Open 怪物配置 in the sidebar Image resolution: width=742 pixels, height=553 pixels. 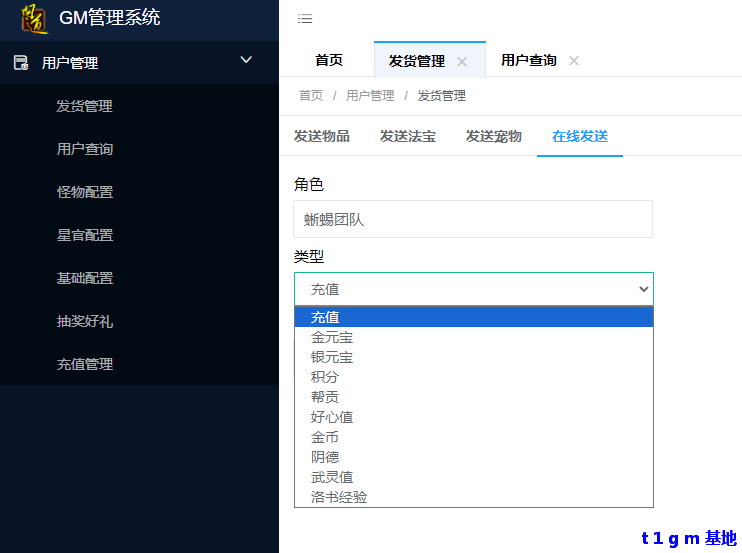pos(85,192)
